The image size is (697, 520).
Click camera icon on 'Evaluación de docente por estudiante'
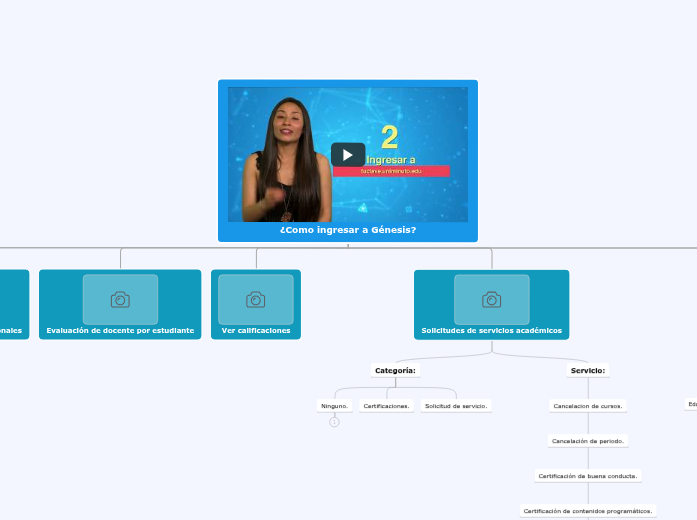coord(120,299)
